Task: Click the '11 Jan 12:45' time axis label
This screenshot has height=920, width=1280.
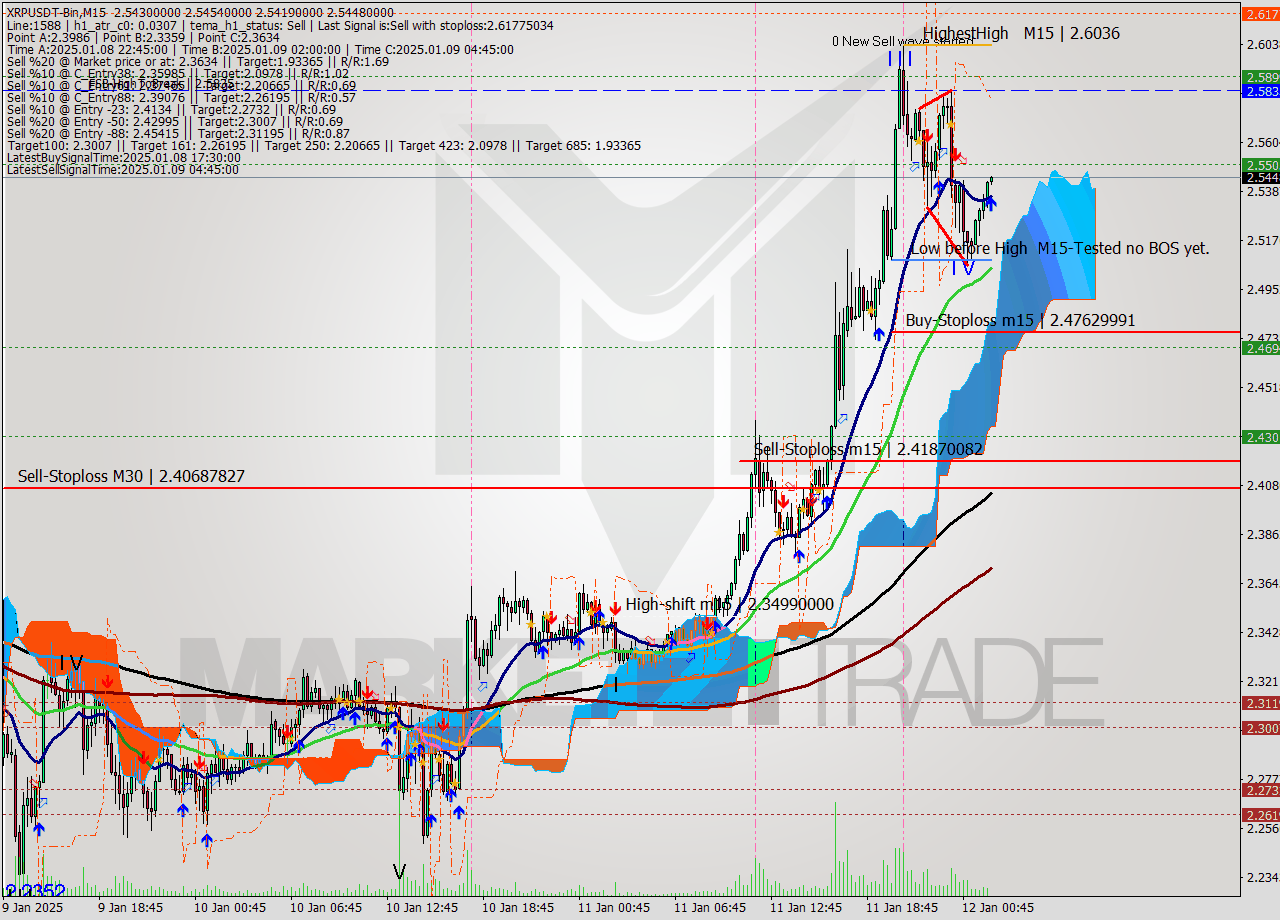Action: coord(806,908)
